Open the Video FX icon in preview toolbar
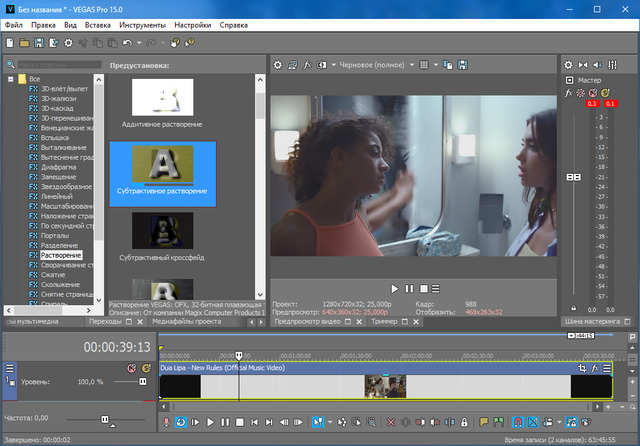 (309, 64)
